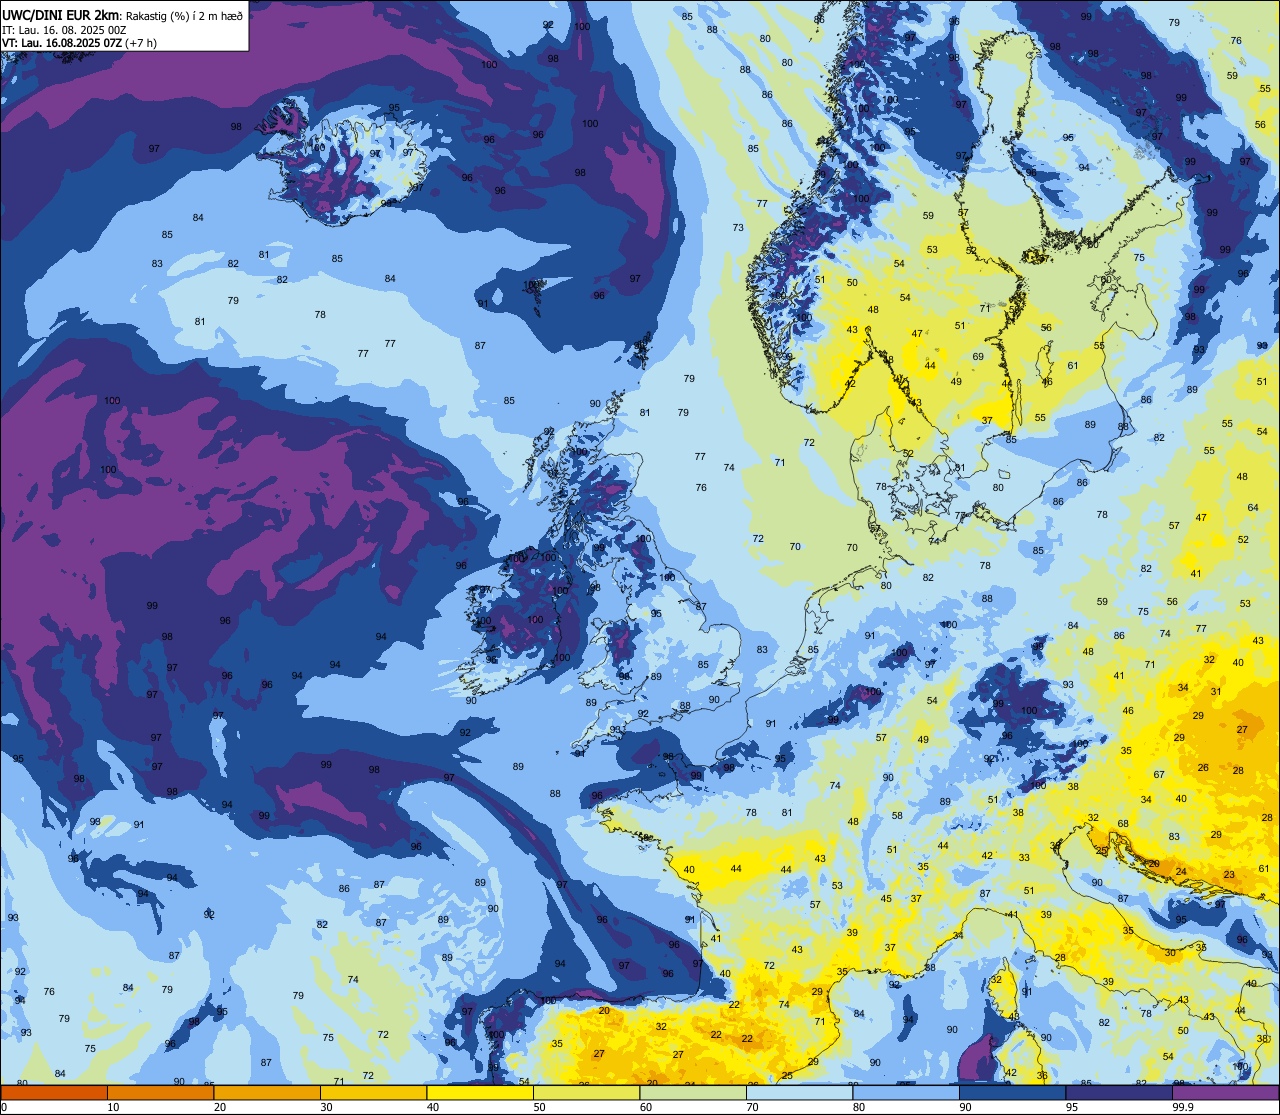Click the medium blue 90–95 legend swatch
Viewport: 1280px width, 1115px height.
coord(1012,1092)
